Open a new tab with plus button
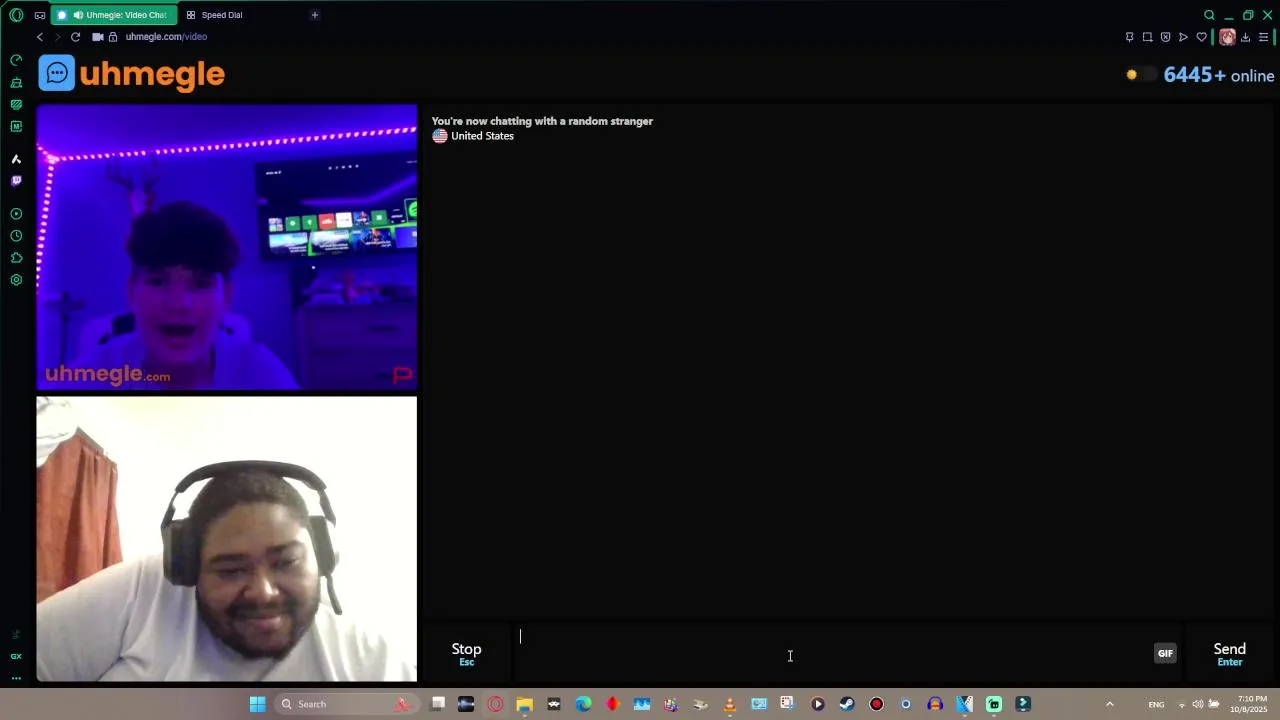1280x720 pixels. point(314,15)
